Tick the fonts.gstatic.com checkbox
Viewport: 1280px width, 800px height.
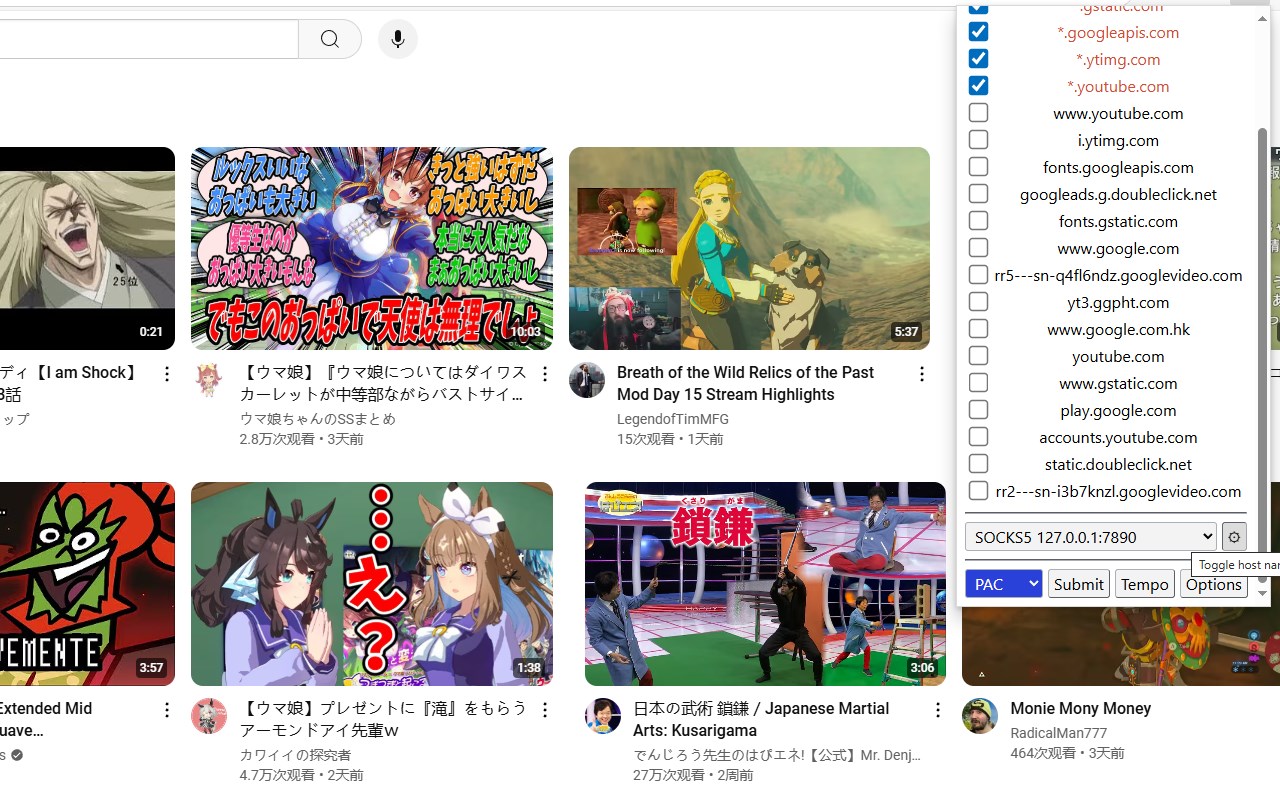978,221
